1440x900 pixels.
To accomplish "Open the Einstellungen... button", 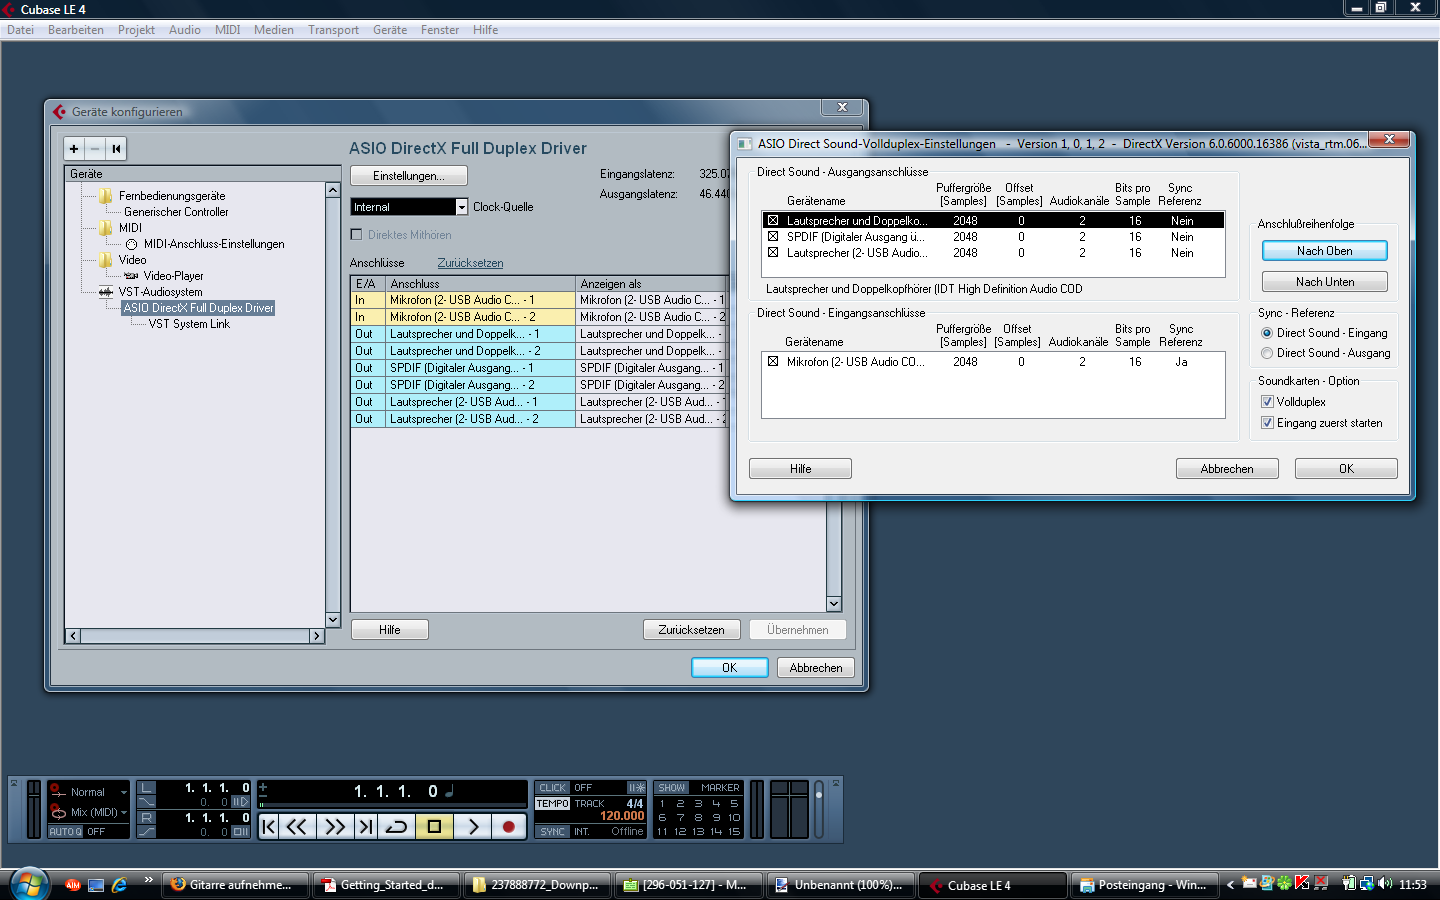I will click(x=408, y=176).
